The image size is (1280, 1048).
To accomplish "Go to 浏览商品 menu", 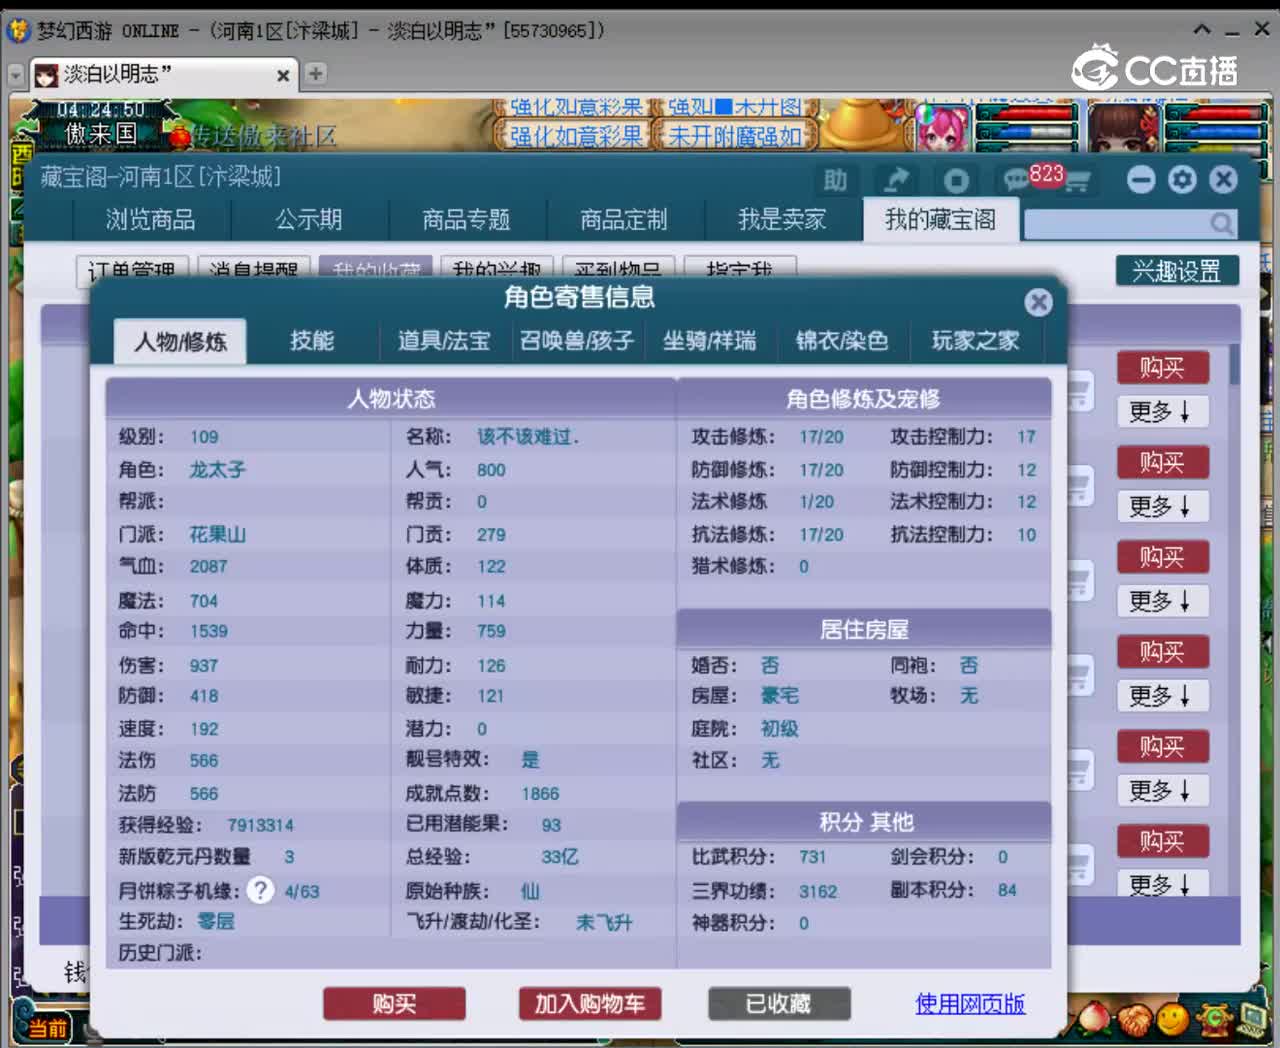I will click(x=151, y=219).
